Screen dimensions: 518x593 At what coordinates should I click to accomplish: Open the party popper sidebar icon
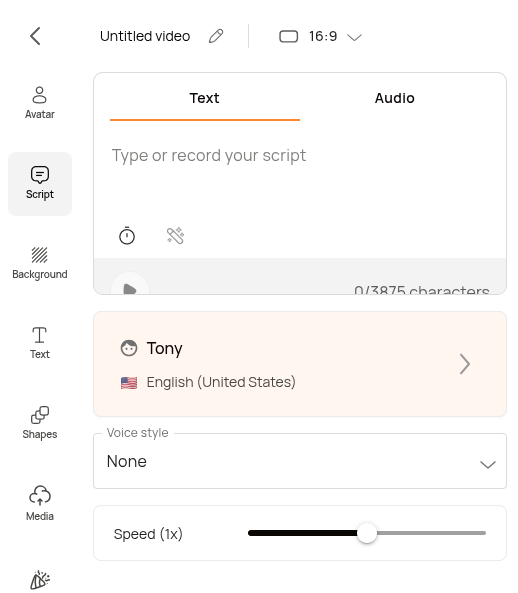(x=40, y=580)
